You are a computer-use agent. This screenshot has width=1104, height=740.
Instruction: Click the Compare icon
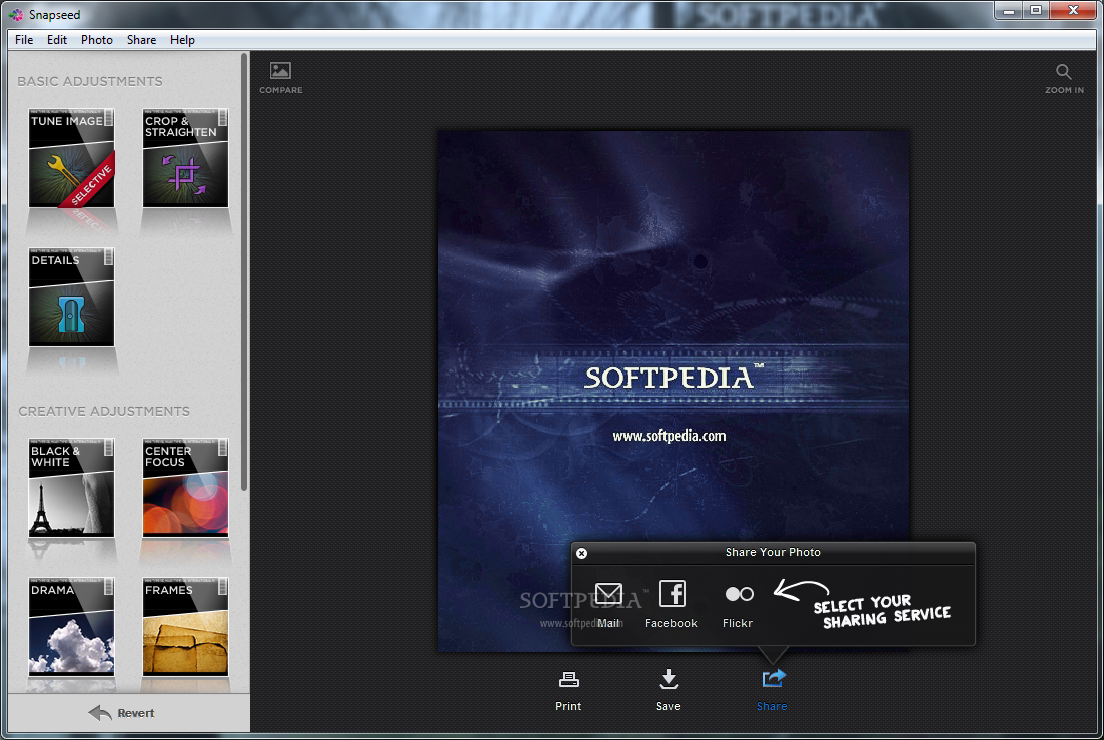(x=280, y=71)
